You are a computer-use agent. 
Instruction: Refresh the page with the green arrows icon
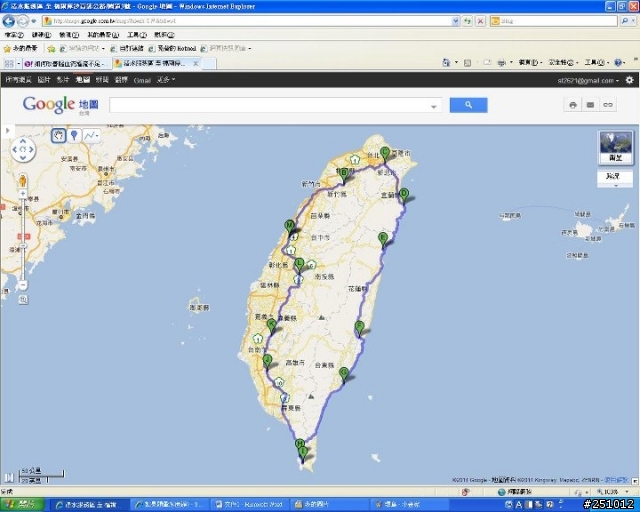[x=468, y=21]
